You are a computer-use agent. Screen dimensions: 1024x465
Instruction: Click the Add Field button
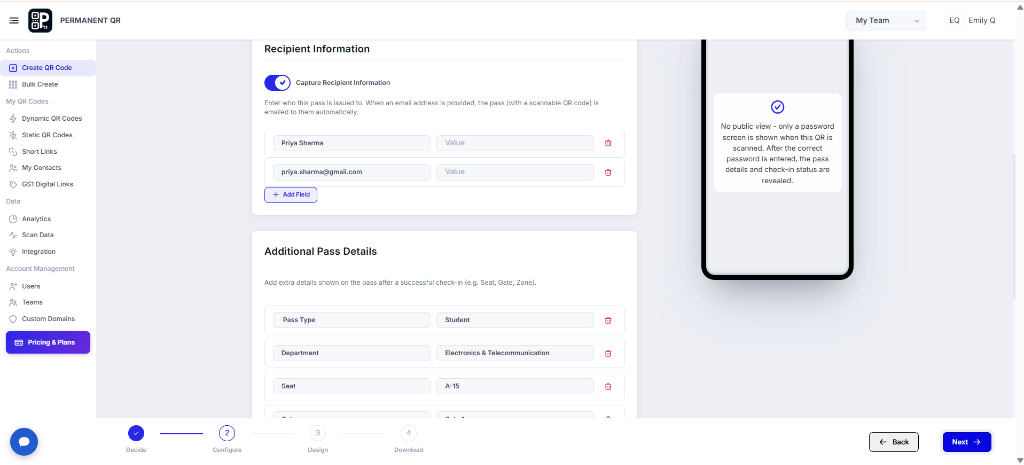pos(291,195)
